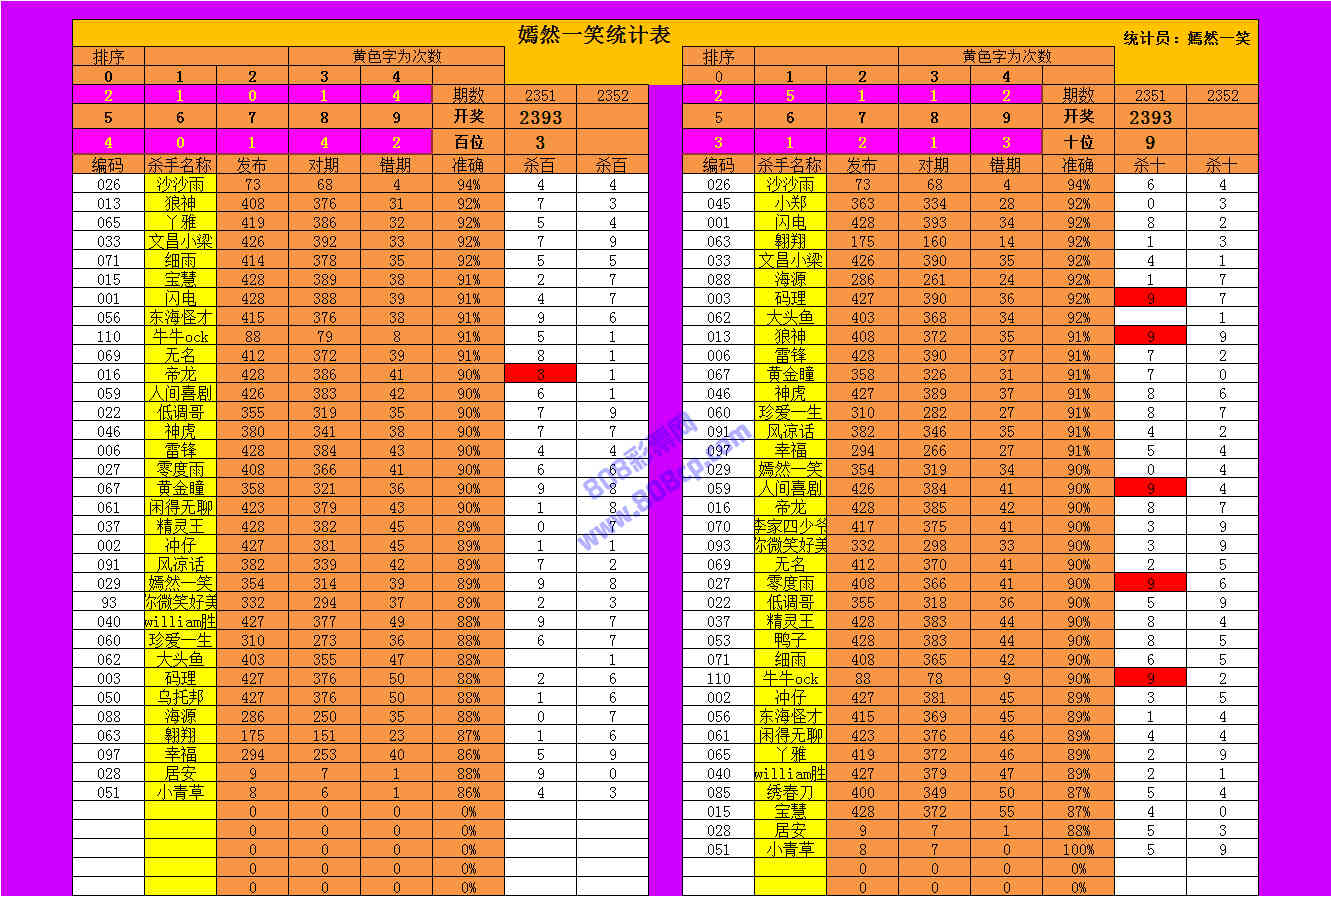Click the 十位 header cell

coord(1078,143)
